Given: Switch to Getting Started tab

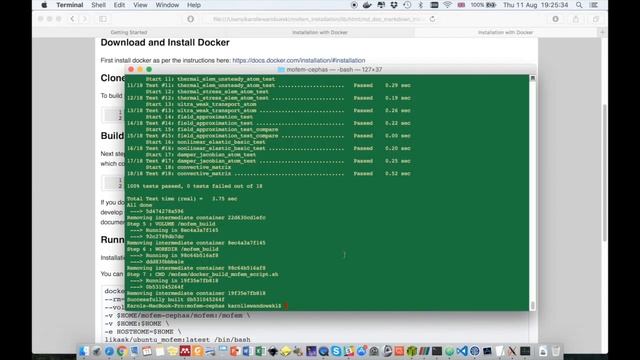Looking at the screenshot, I should click(x=129, y=32).
